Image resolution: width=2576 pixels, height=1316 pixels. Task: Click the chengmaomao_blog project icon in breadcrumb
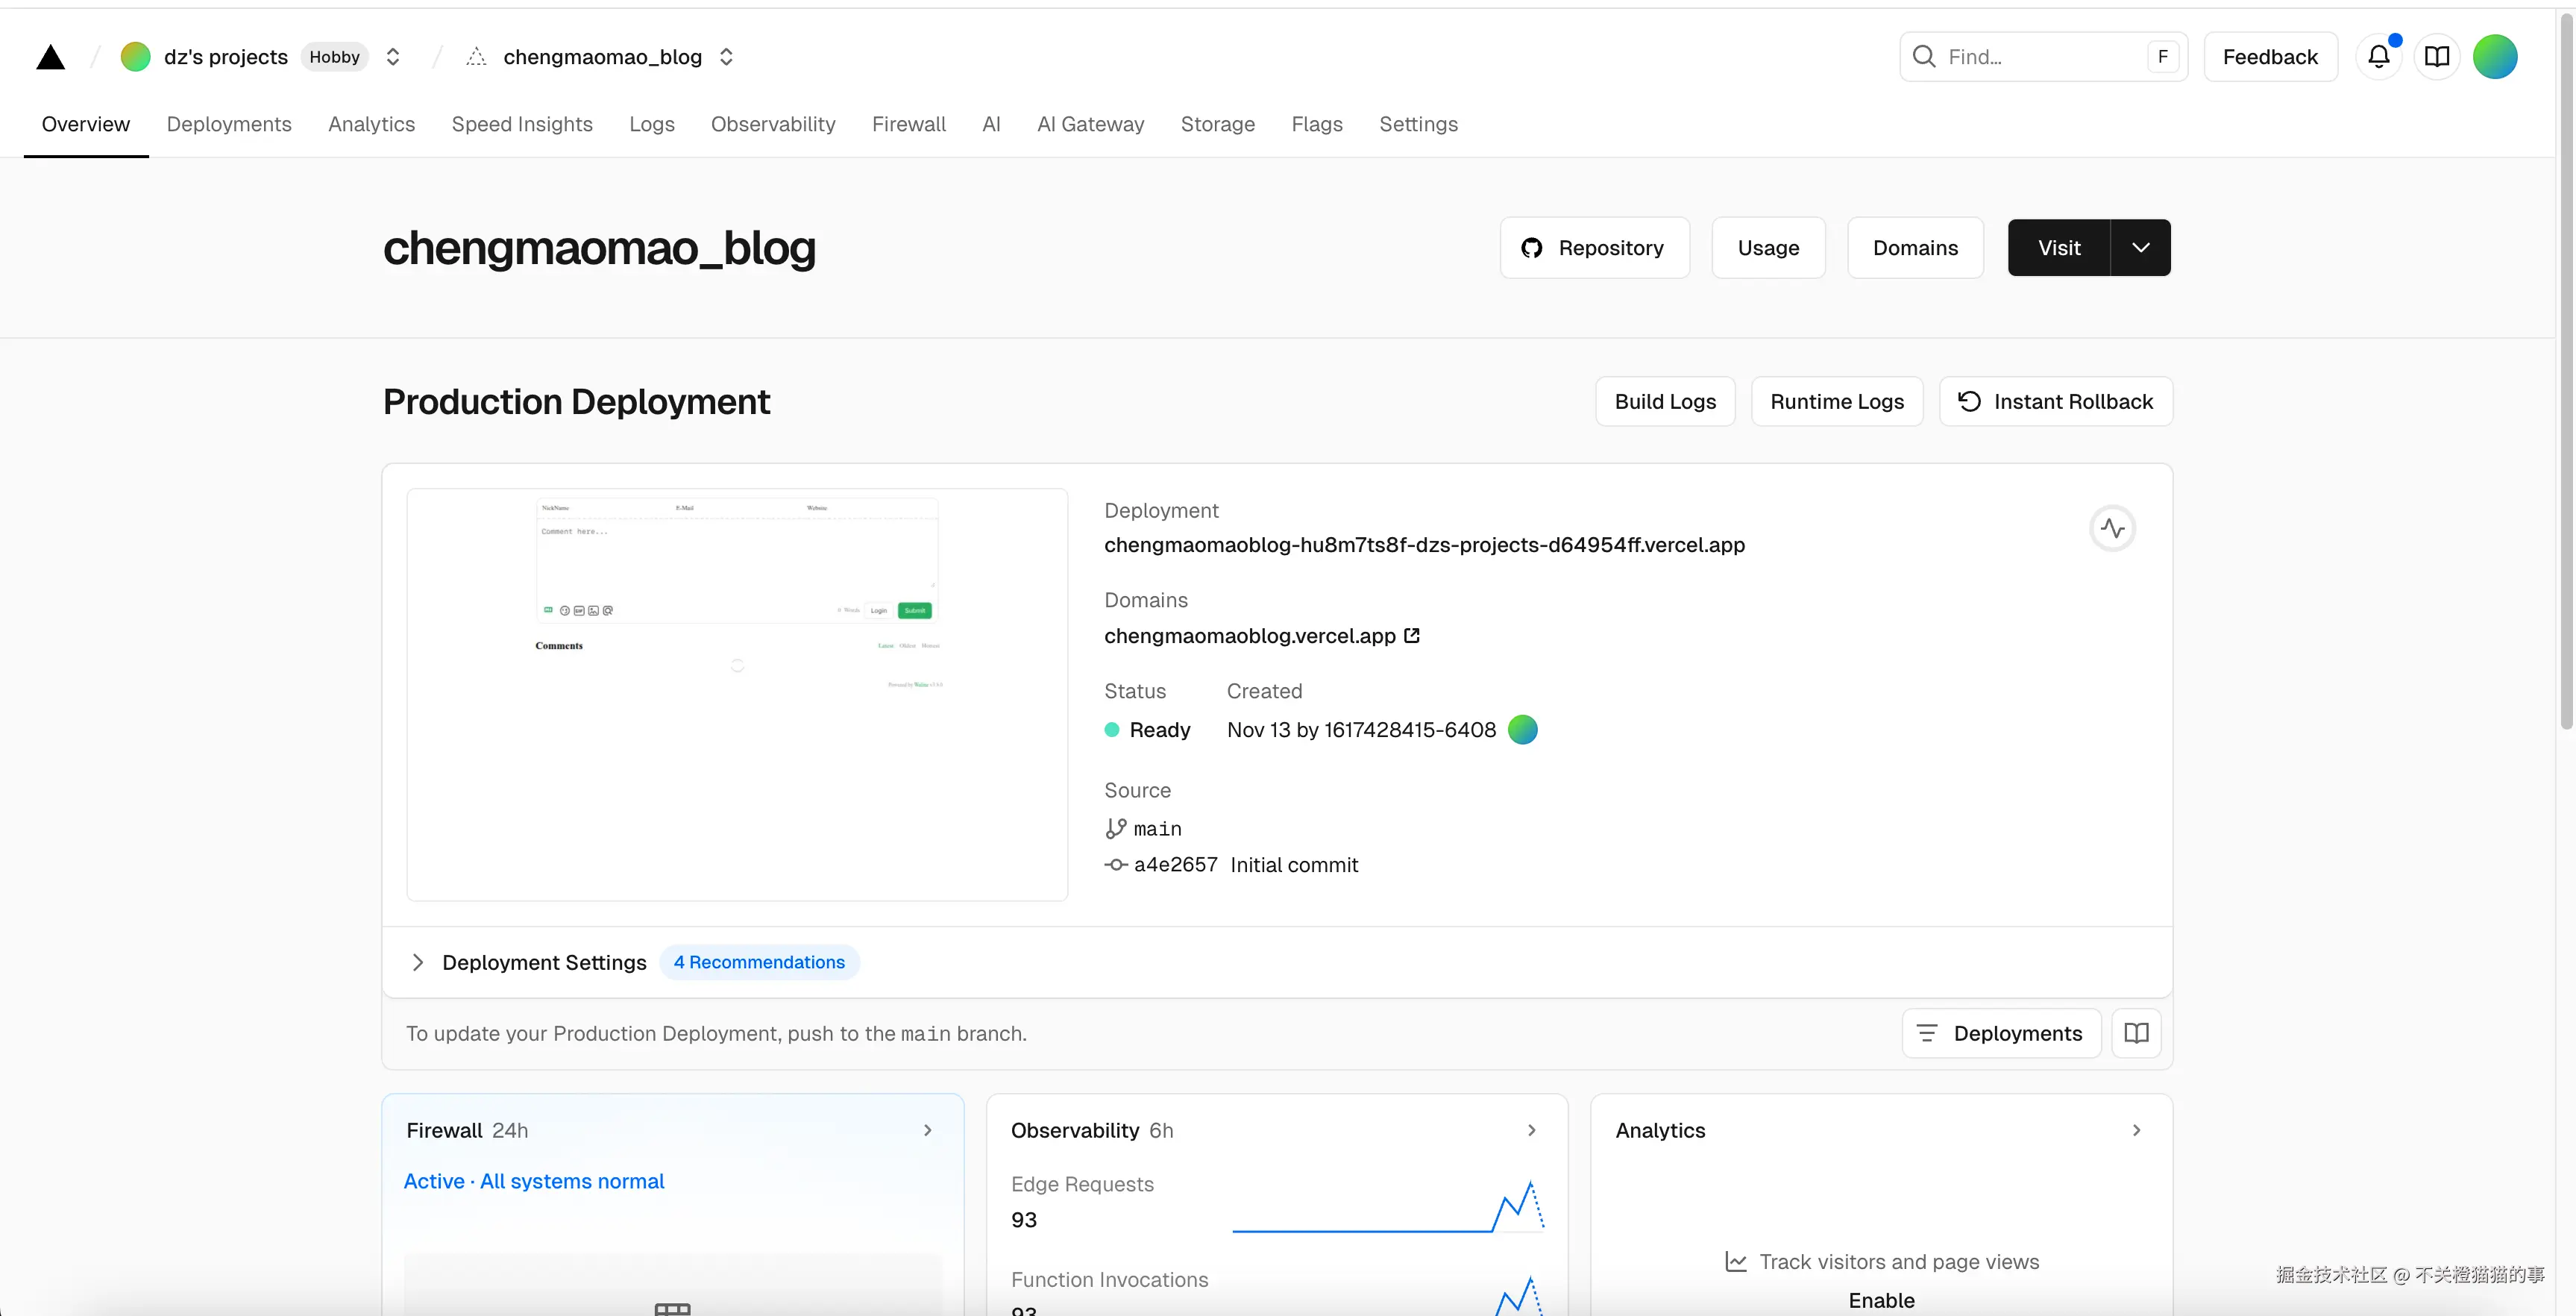(476, 57)
